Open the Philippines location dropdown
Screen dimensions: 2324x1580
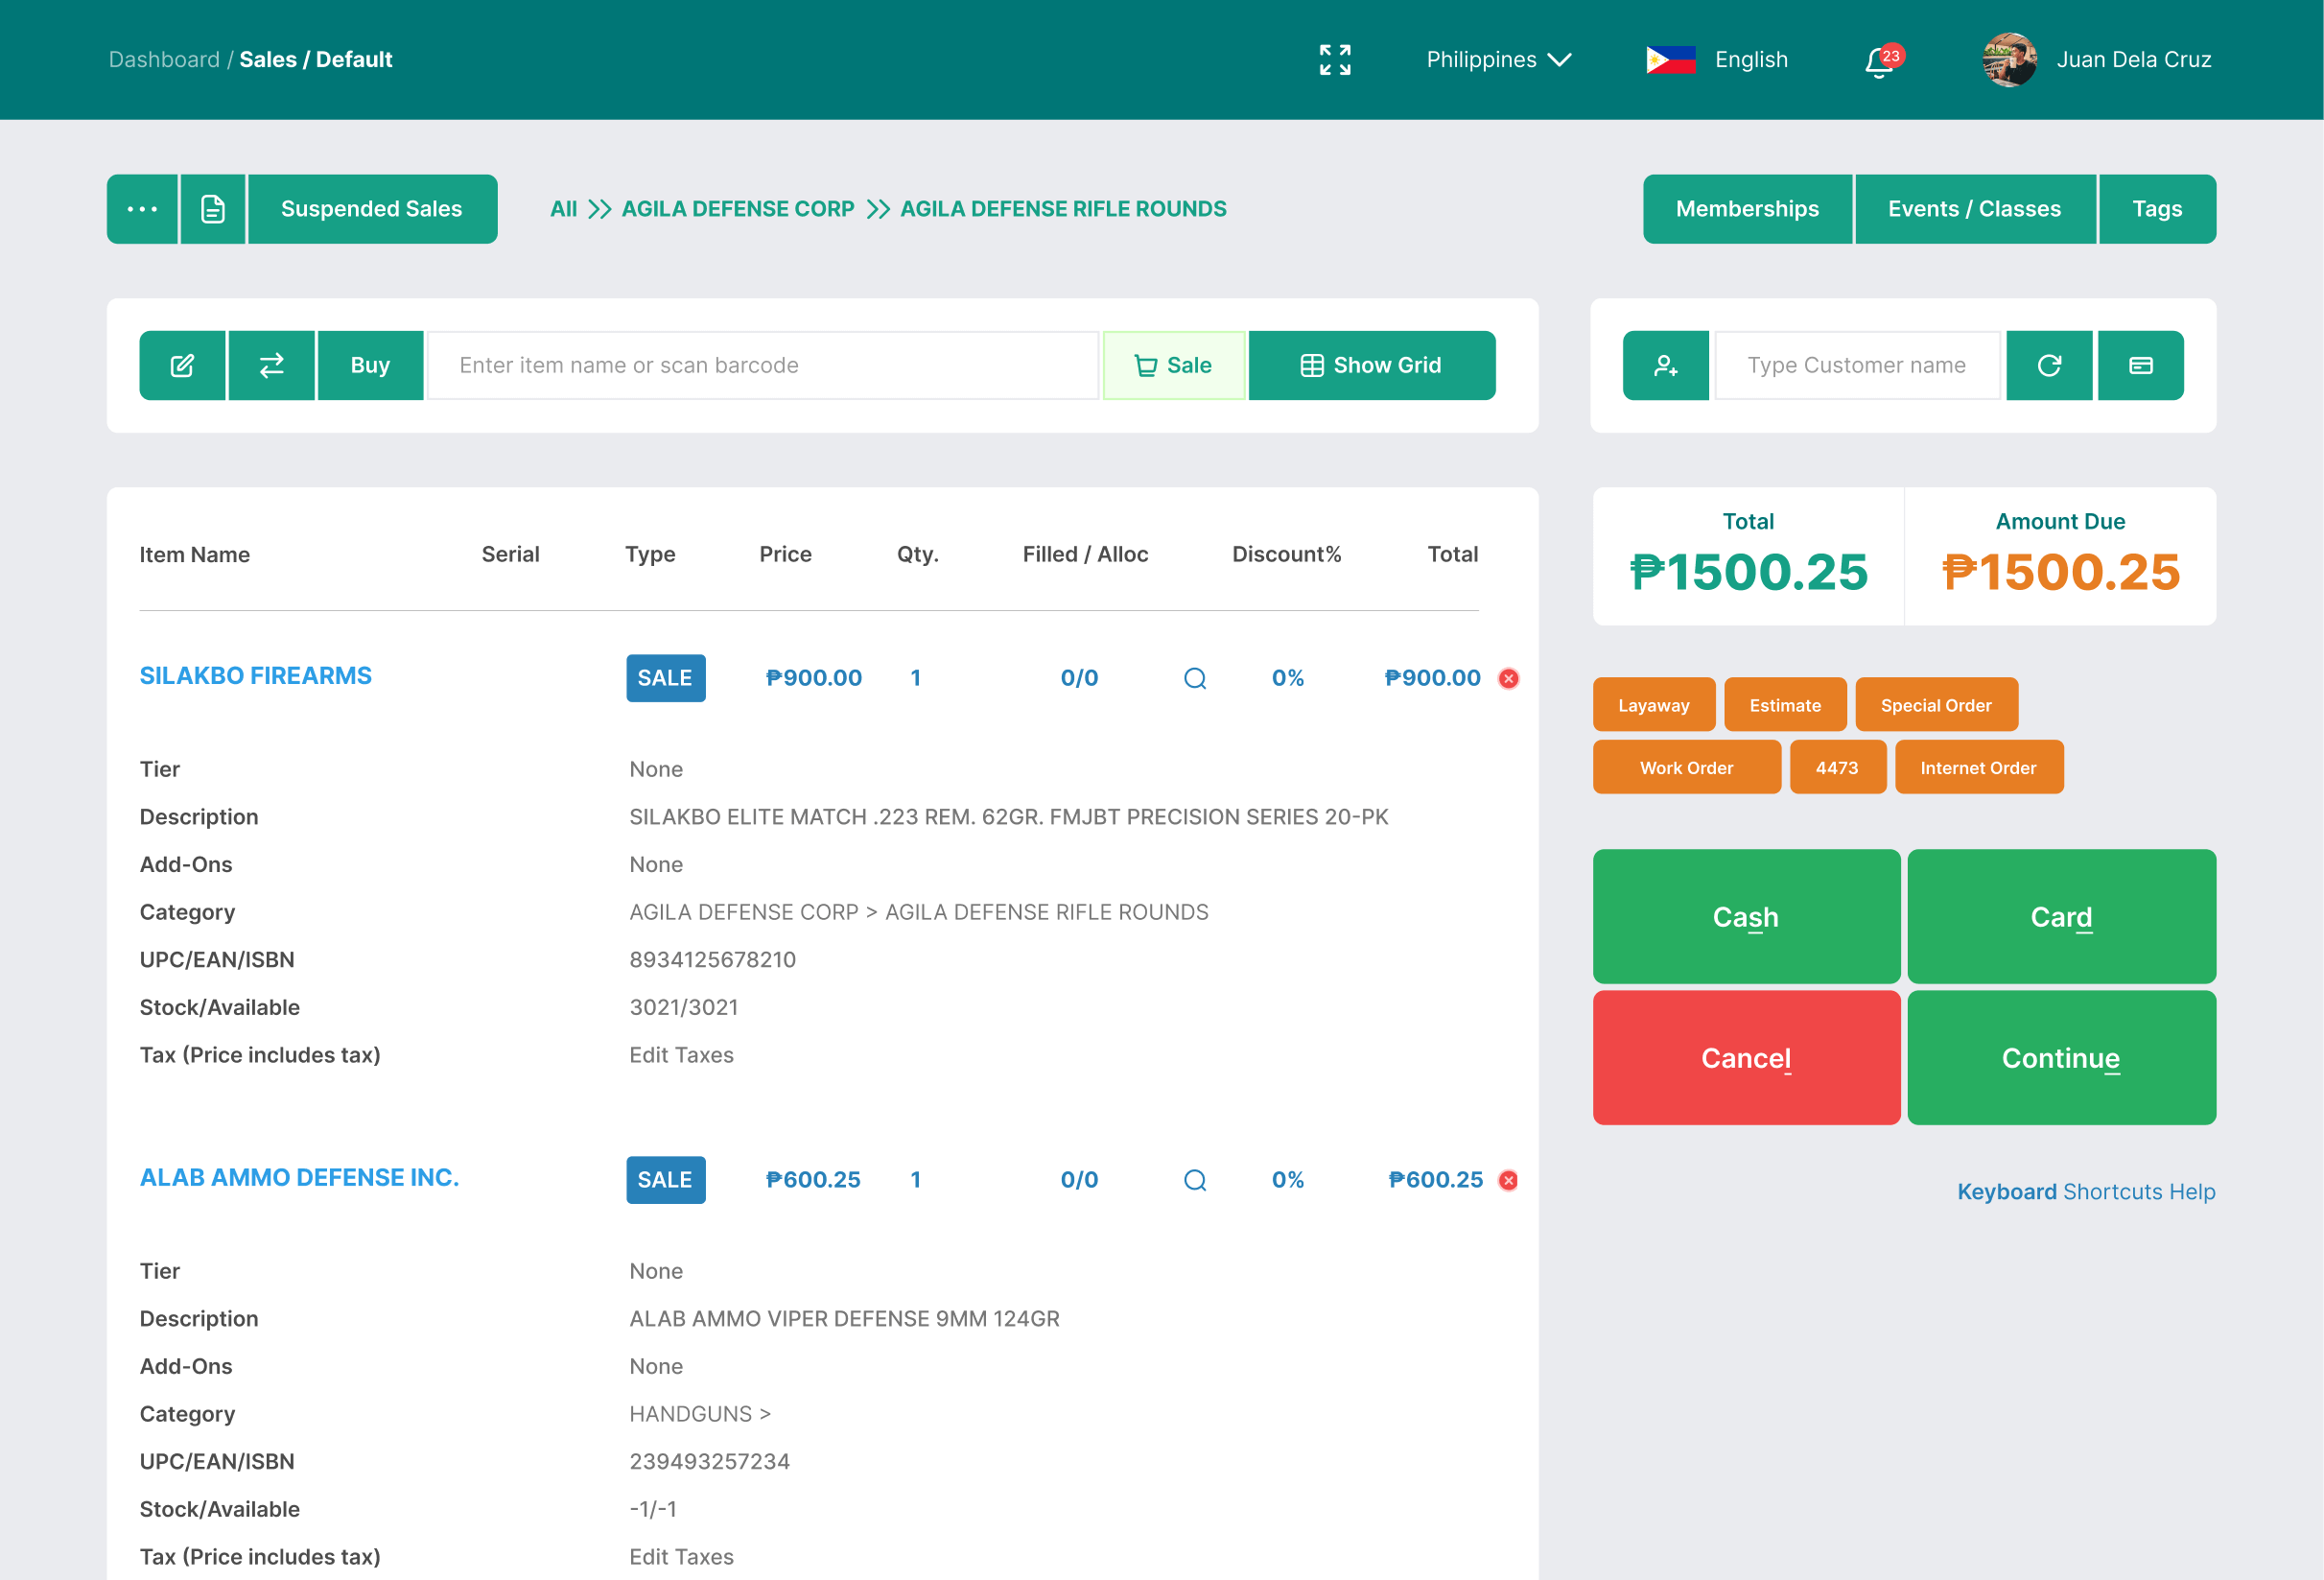click(1498, 60)
